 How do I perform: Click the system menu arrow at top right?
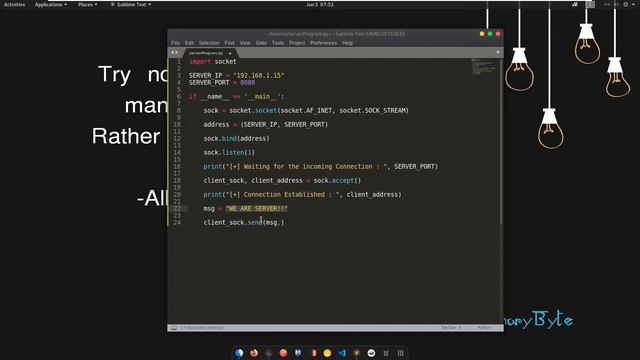[634, 4]
